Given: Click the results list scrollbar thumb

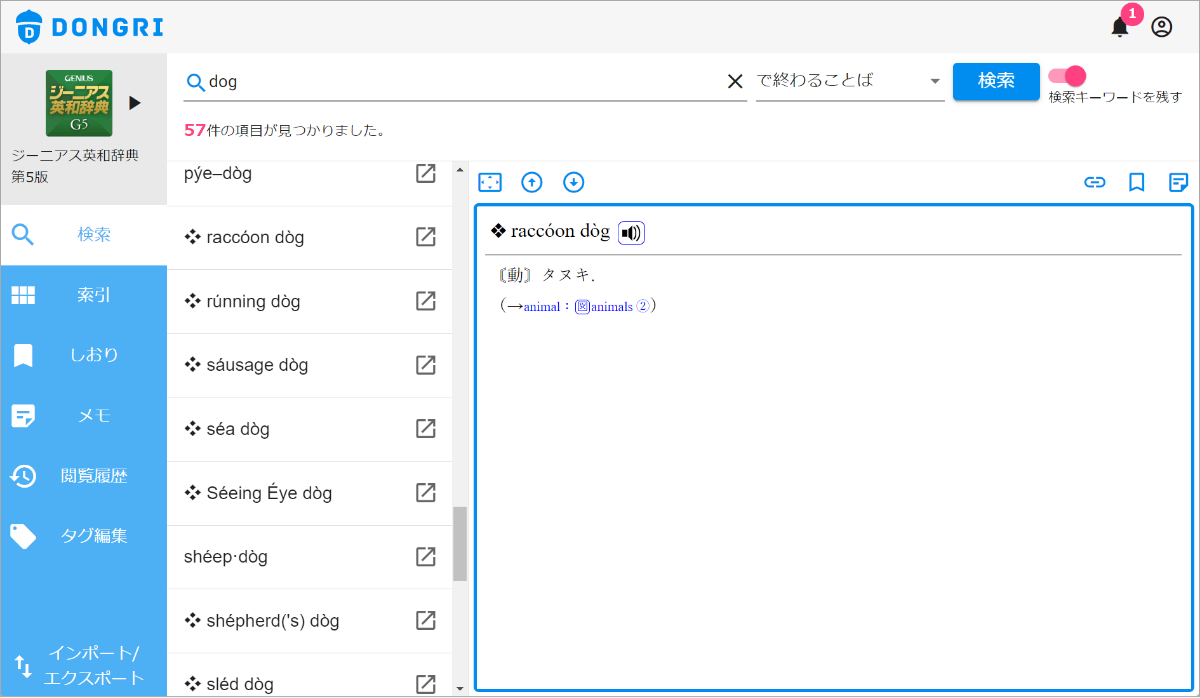Looking at the screenshot, I should pos(460,543).
